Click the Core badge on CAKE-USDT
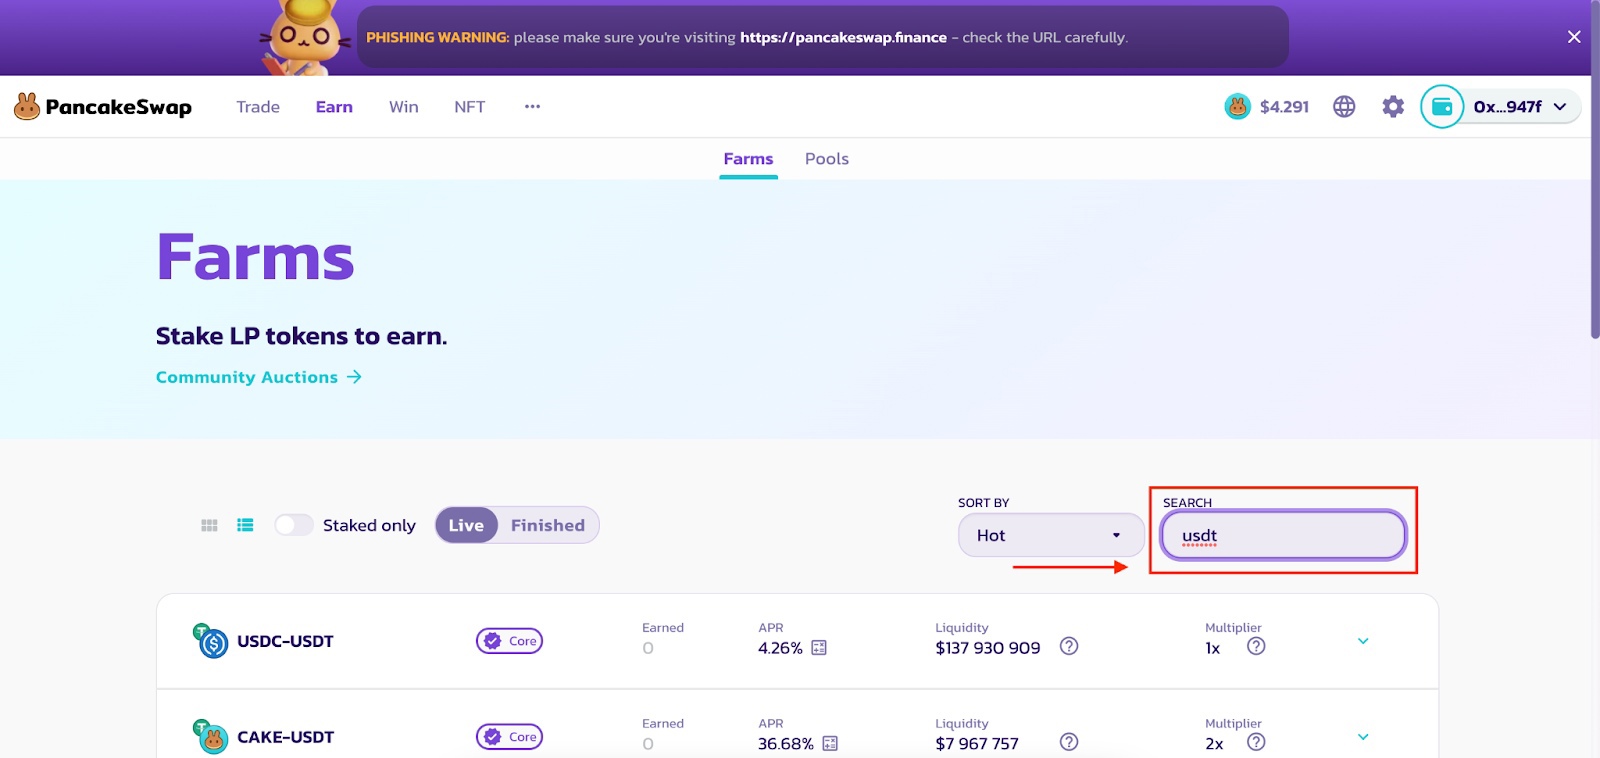The height and width of the screenshot is (758, 1600). coord(509,737)
